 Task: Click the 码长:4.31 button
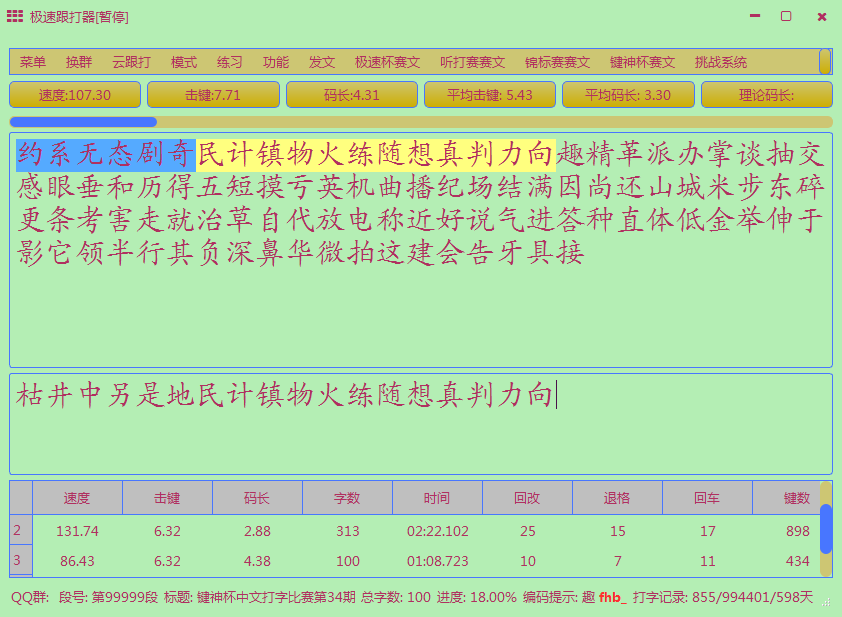point(352,95)
